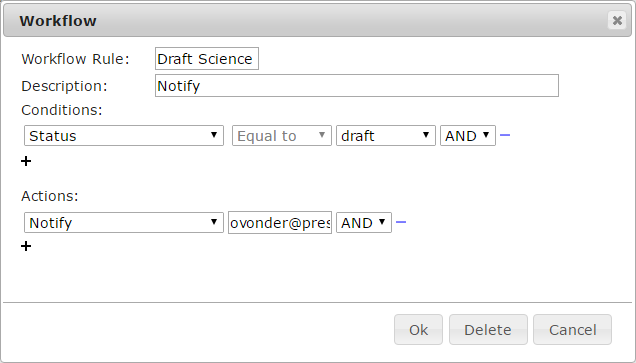Open the Equal to operator dropdown

281,135
